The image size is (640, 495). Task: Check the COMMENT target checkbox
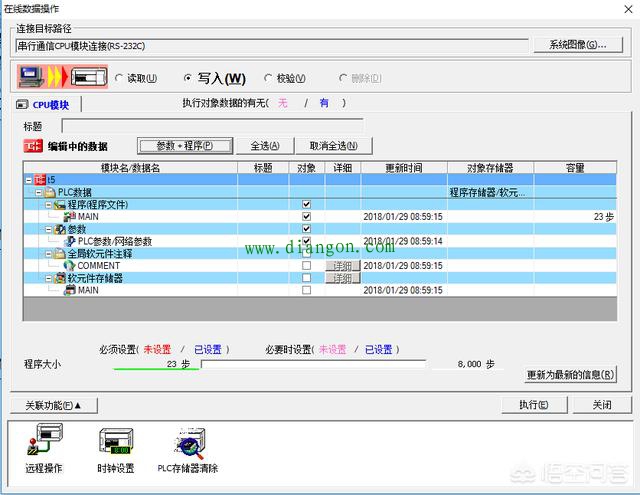(306, 265)
